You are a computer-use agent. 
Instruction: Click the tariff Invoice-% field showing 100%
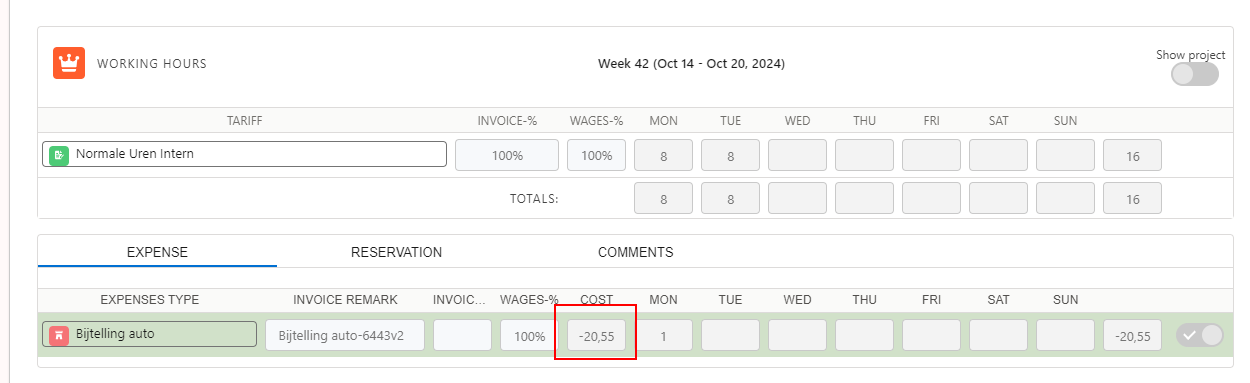(507, 155)
